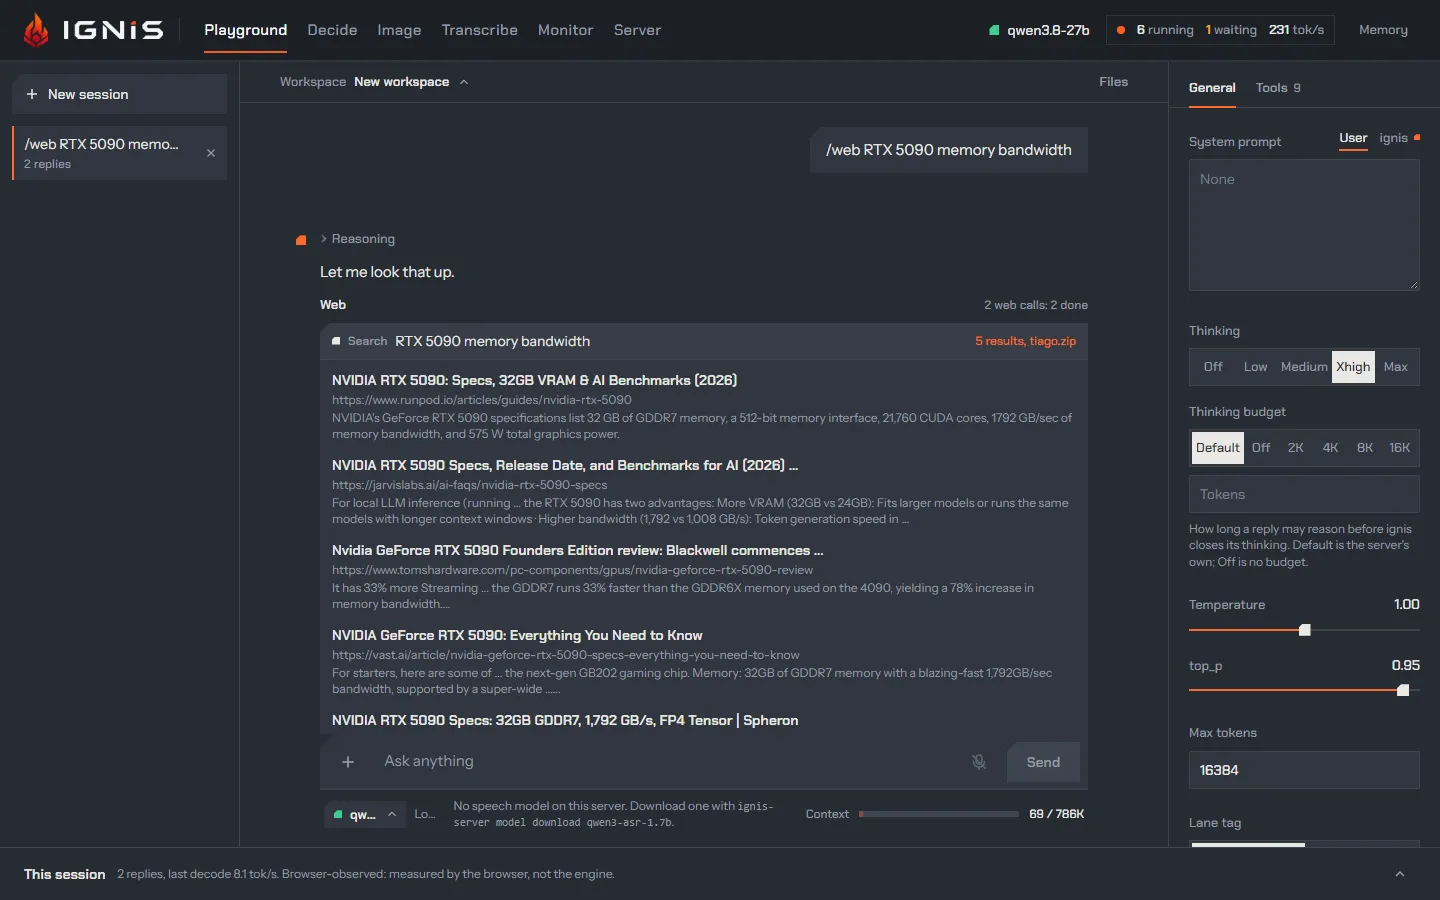Set Thinking to Medium

coord(1304,367)
